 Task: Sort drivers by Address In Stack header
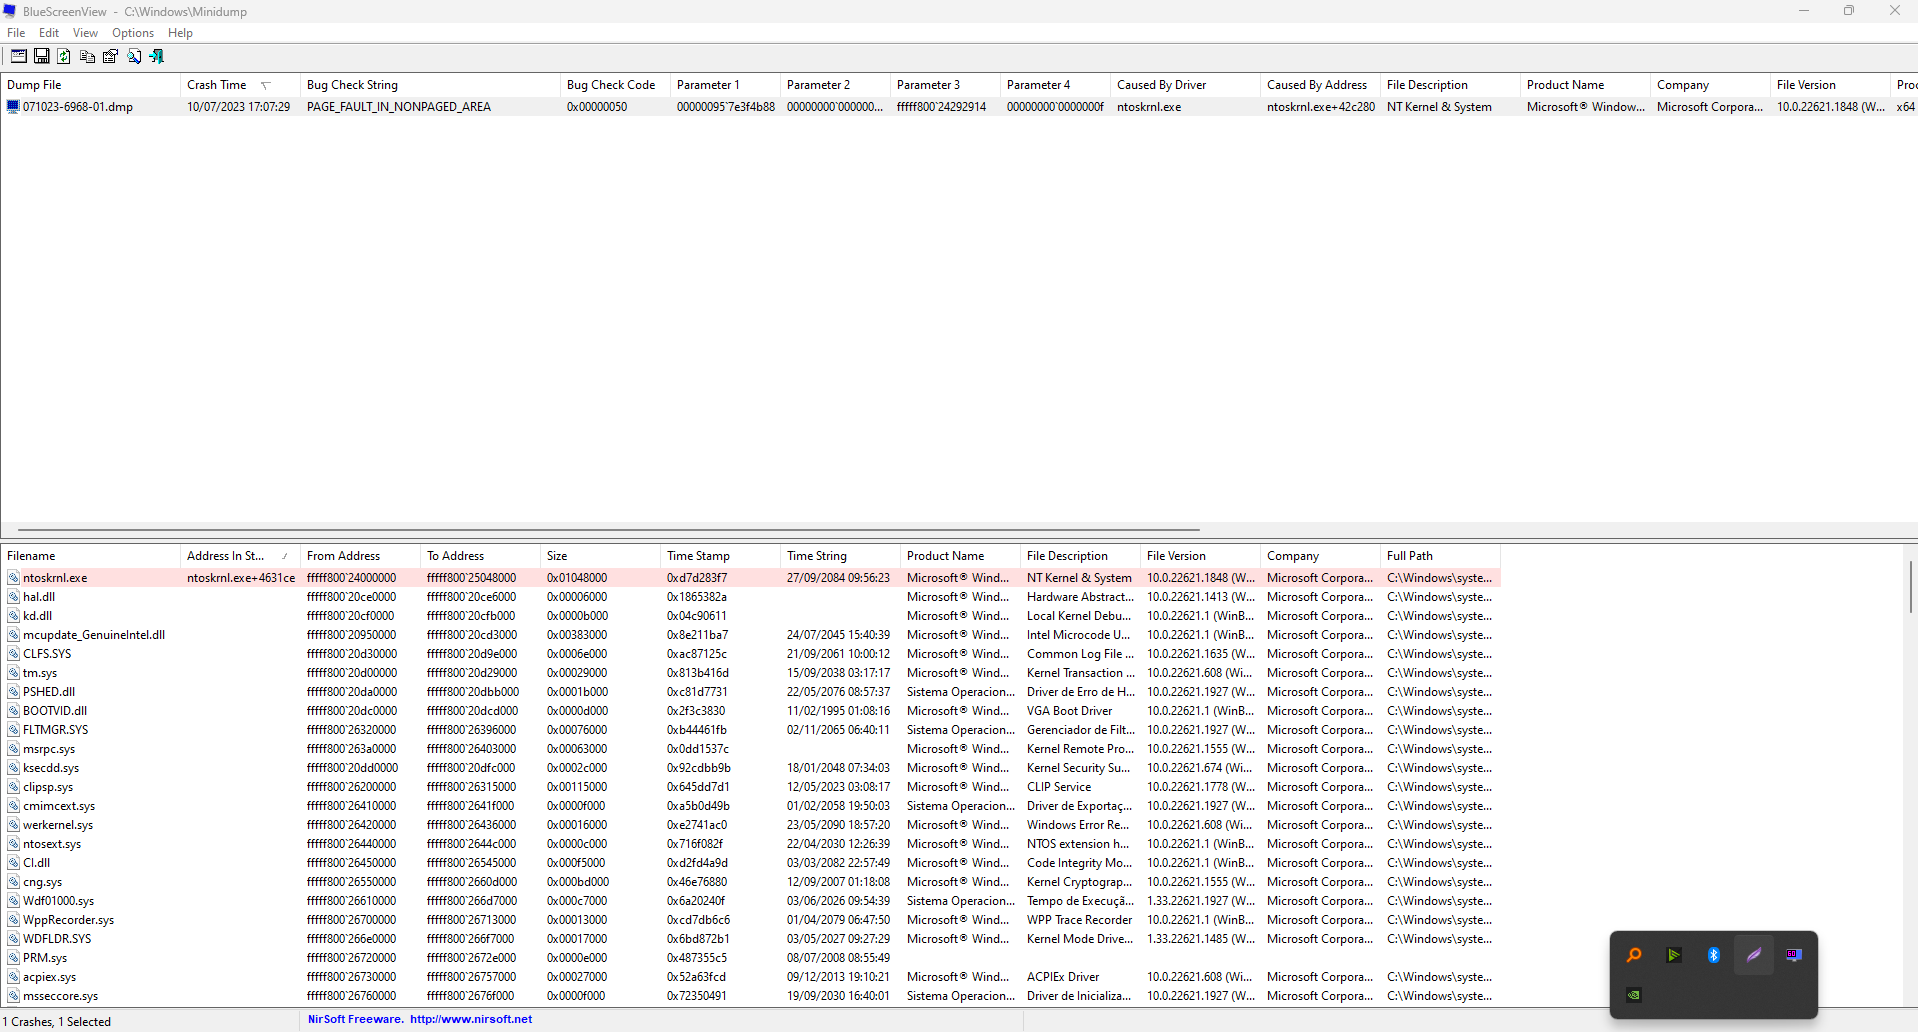240,556
